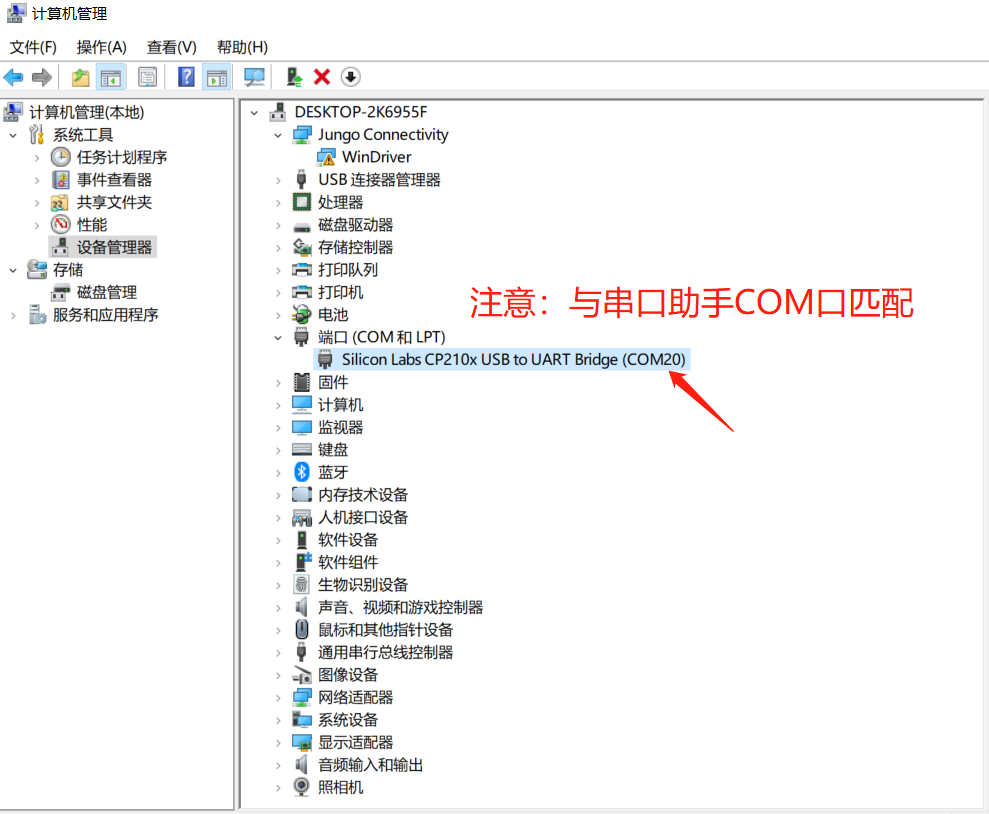Click Scan for hardware changes icon
Viewport: 989px width, 814px height.
pos(255,77)
